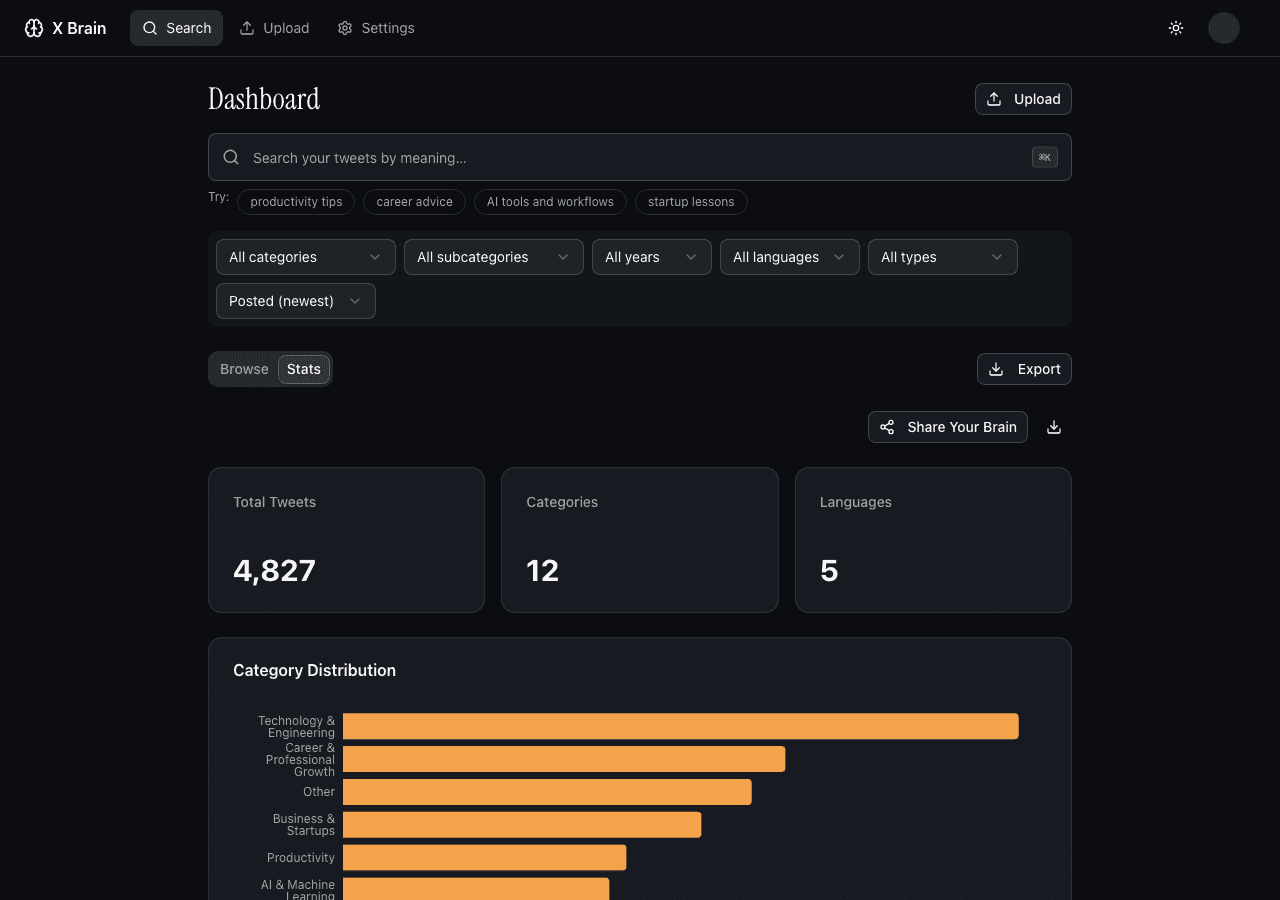Image resolution: width=1280 pixels, height=900 pixels.
Task: Click the magnifier icon in the search field
Action: [x=231, y=157]
